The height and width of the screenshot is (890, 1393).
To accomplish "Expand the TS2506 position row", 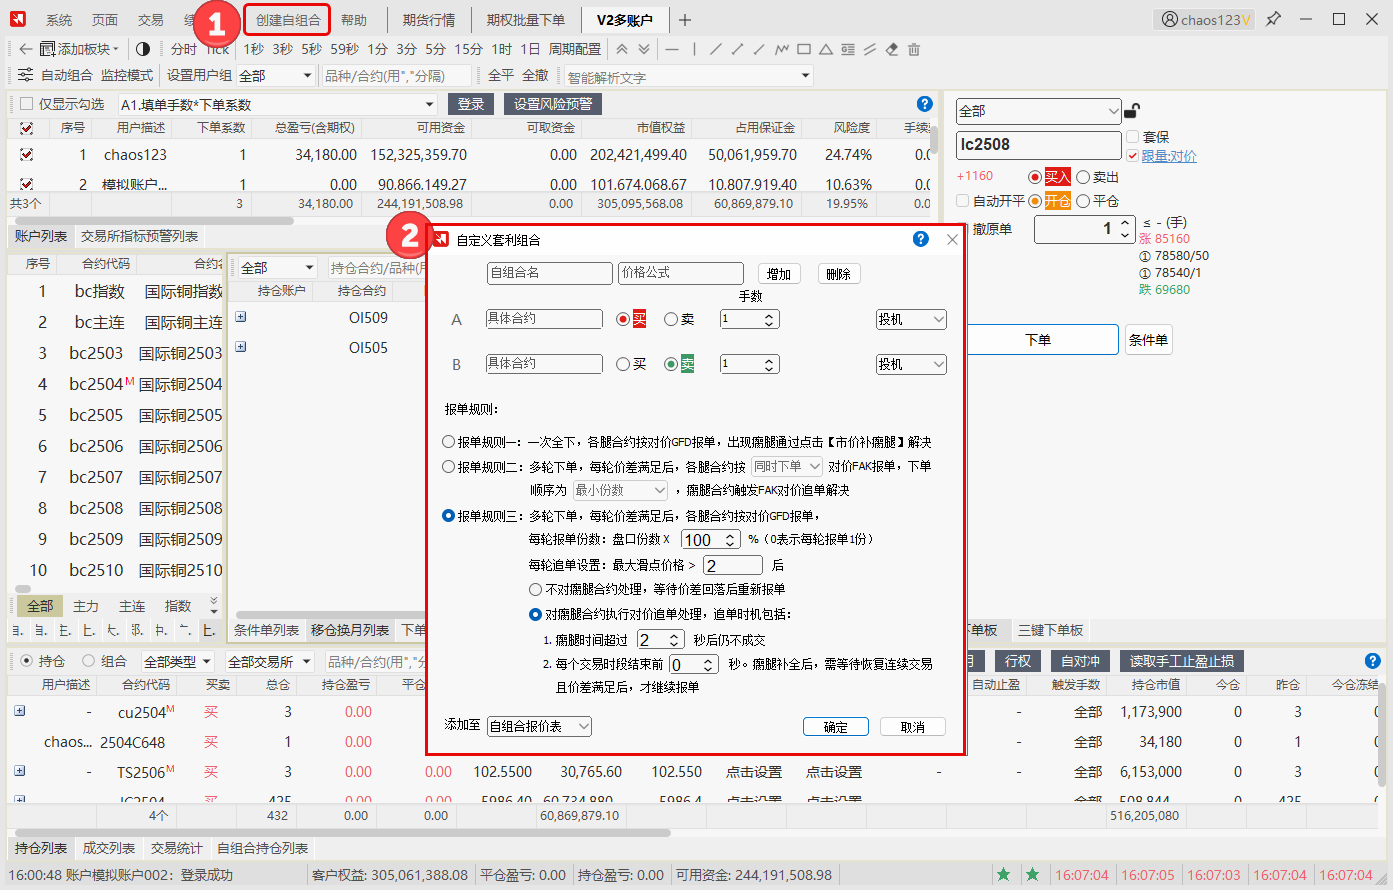I will click(19, 771).
